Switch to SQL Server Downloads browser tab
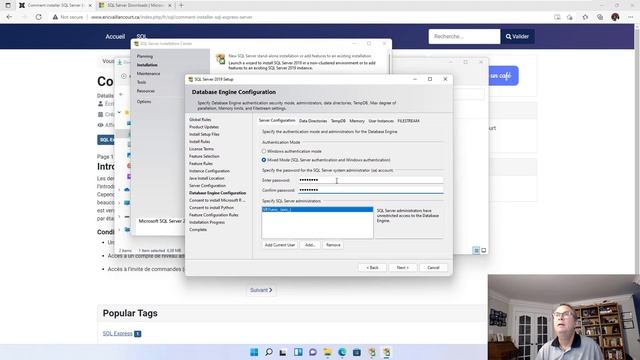Image resolution: width=640 pixels, height=360 pixels. pyautogui.click(x=135, y=5)
